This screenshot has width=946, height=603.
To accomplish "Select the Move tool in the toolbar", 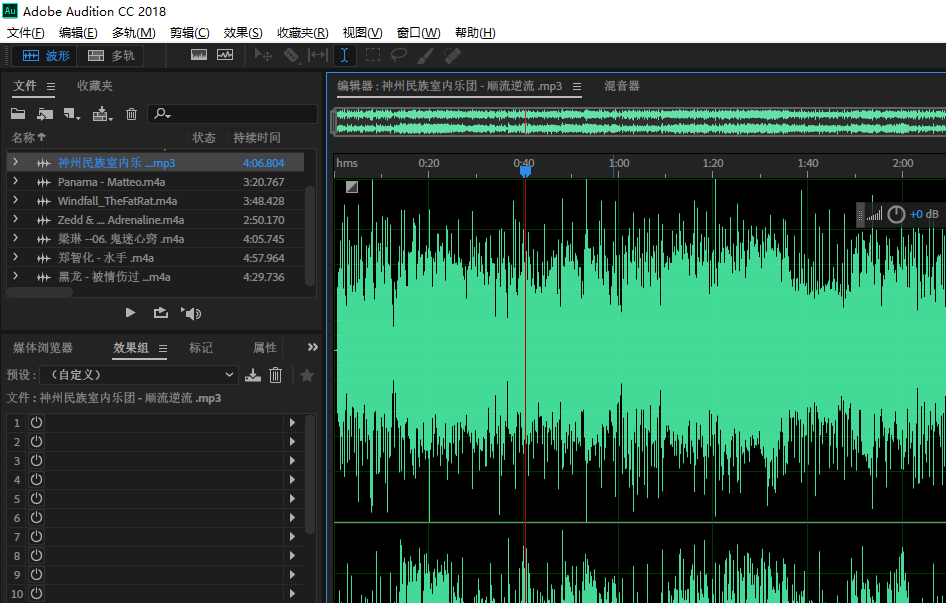I will (x=262, y=55).
